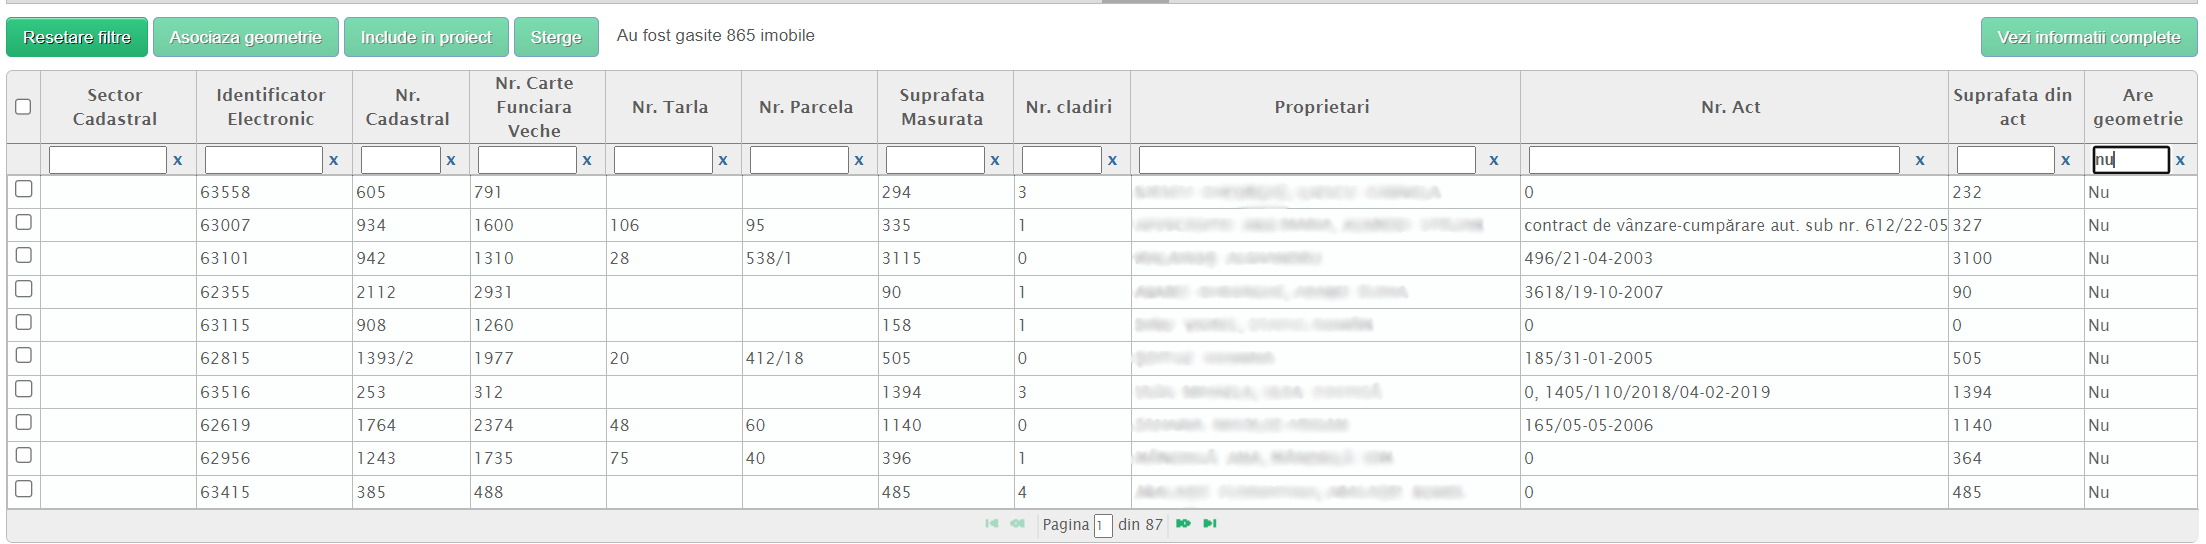Click Vezi informatii complete button
This screenshot has height=544, width=2206.
(x=2088, y=37)
